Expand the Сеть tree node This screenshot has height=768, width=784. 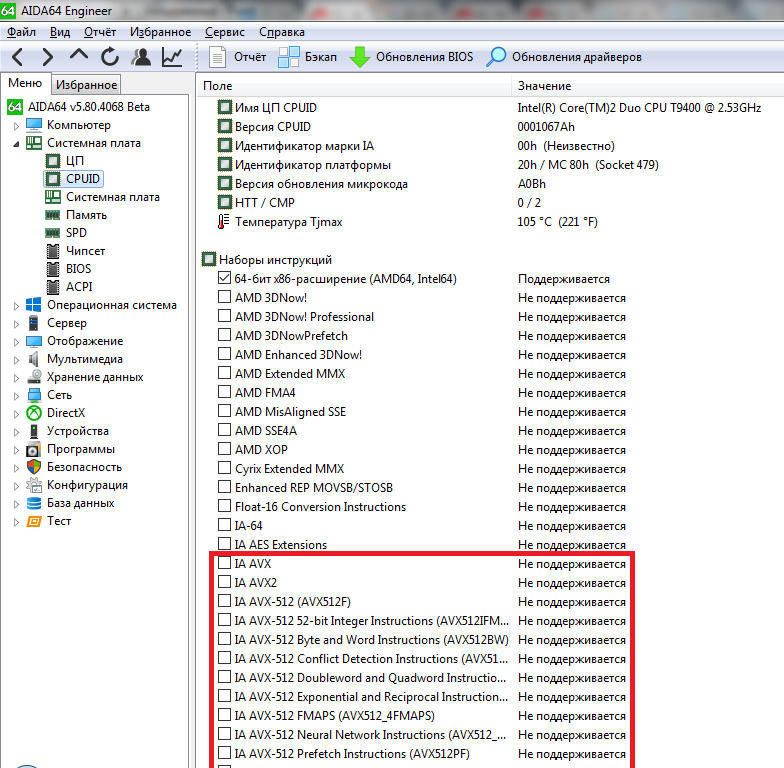click(x=16, y=396)
